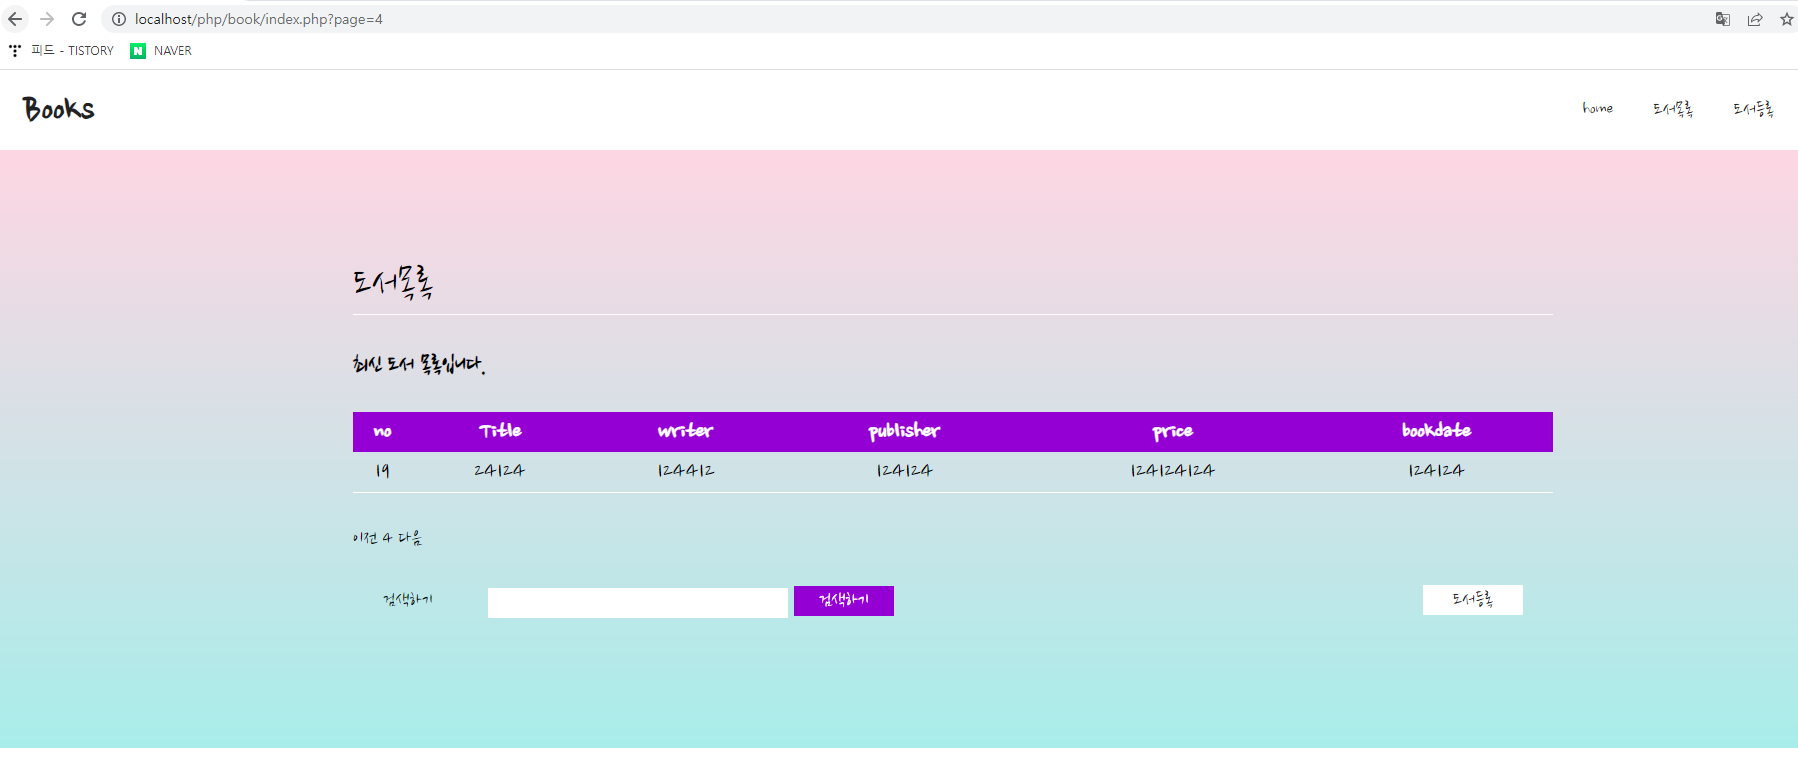Click the publisher column header
The image size is (1798, 781).
pos(904,431)
